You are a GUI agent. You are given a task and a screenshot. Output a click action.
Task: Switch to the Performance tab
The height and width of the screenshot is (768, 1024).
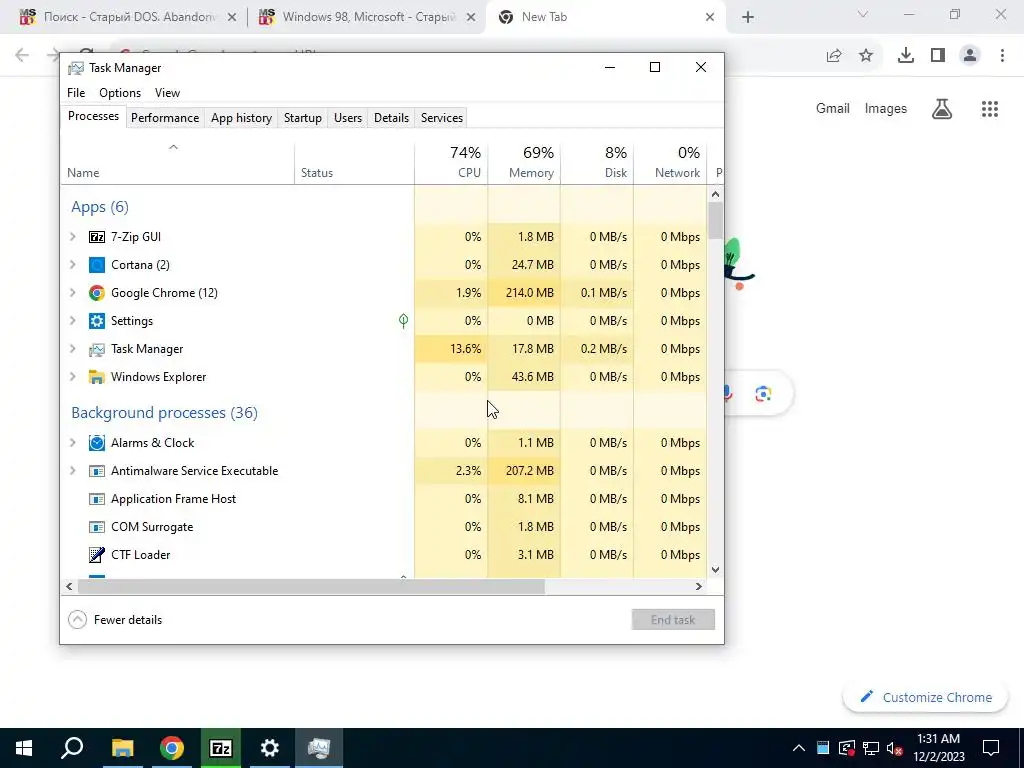[165, 118]
